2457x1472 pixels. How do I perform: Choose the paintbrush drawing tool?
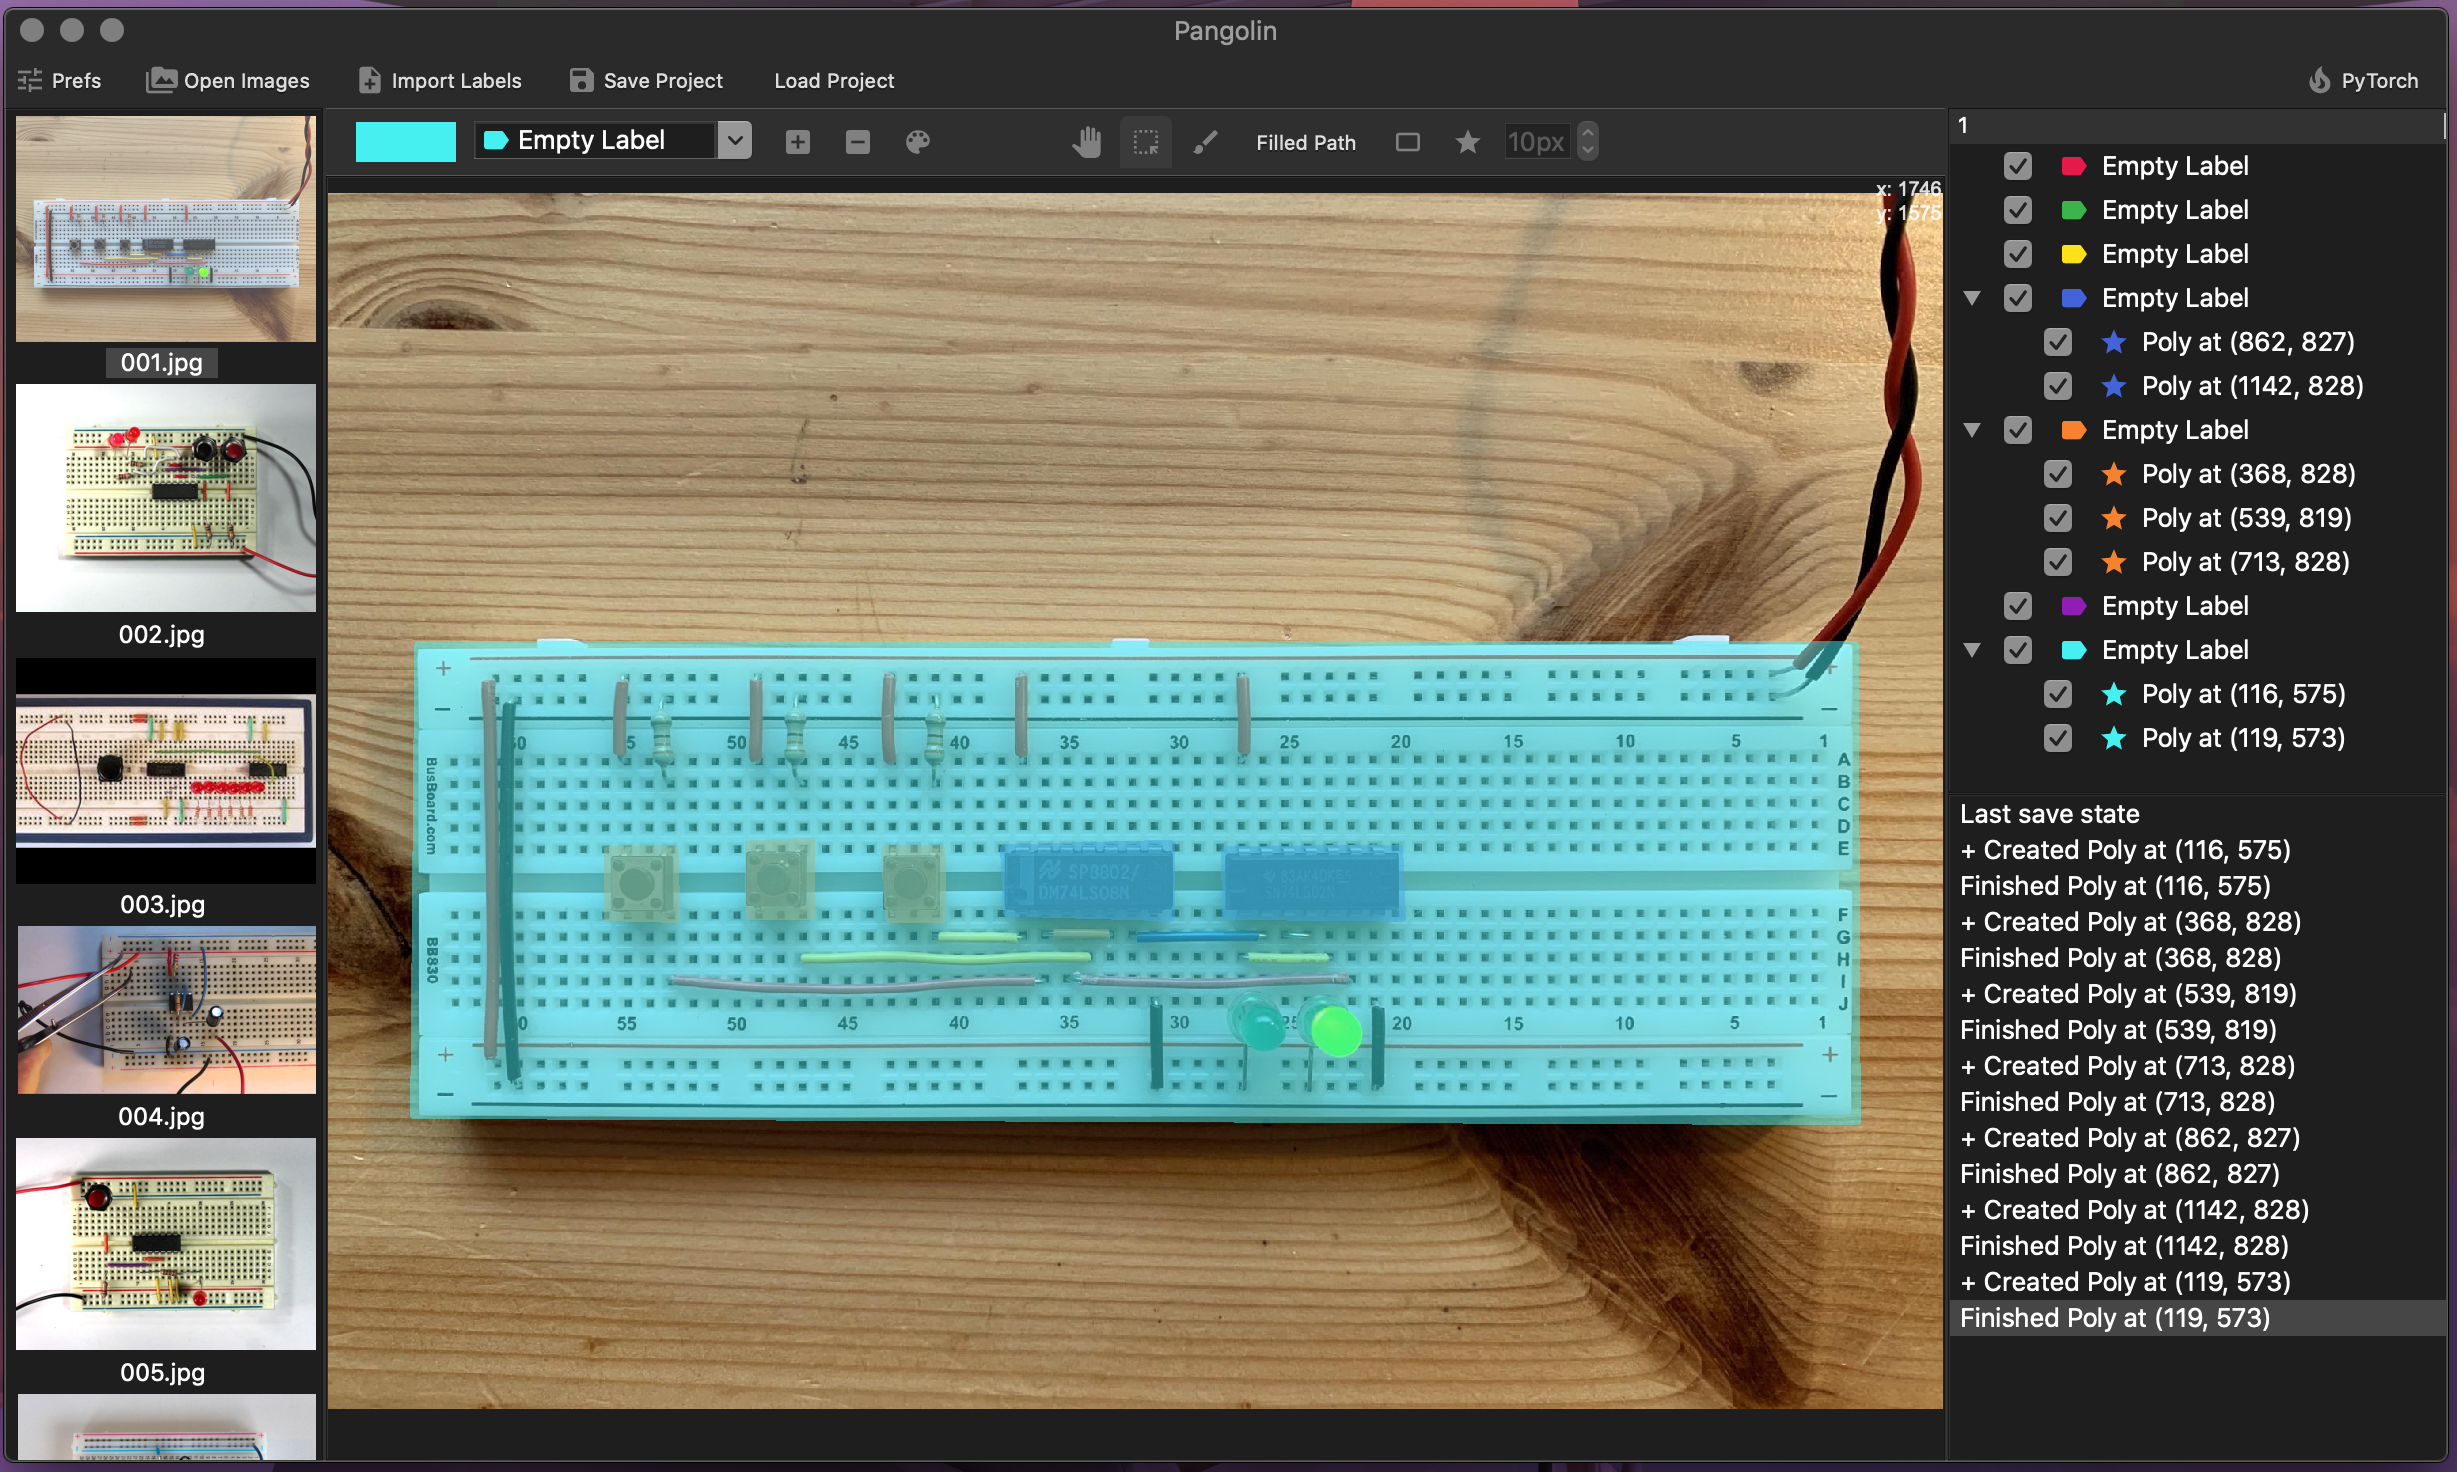tap(1206, 142)
